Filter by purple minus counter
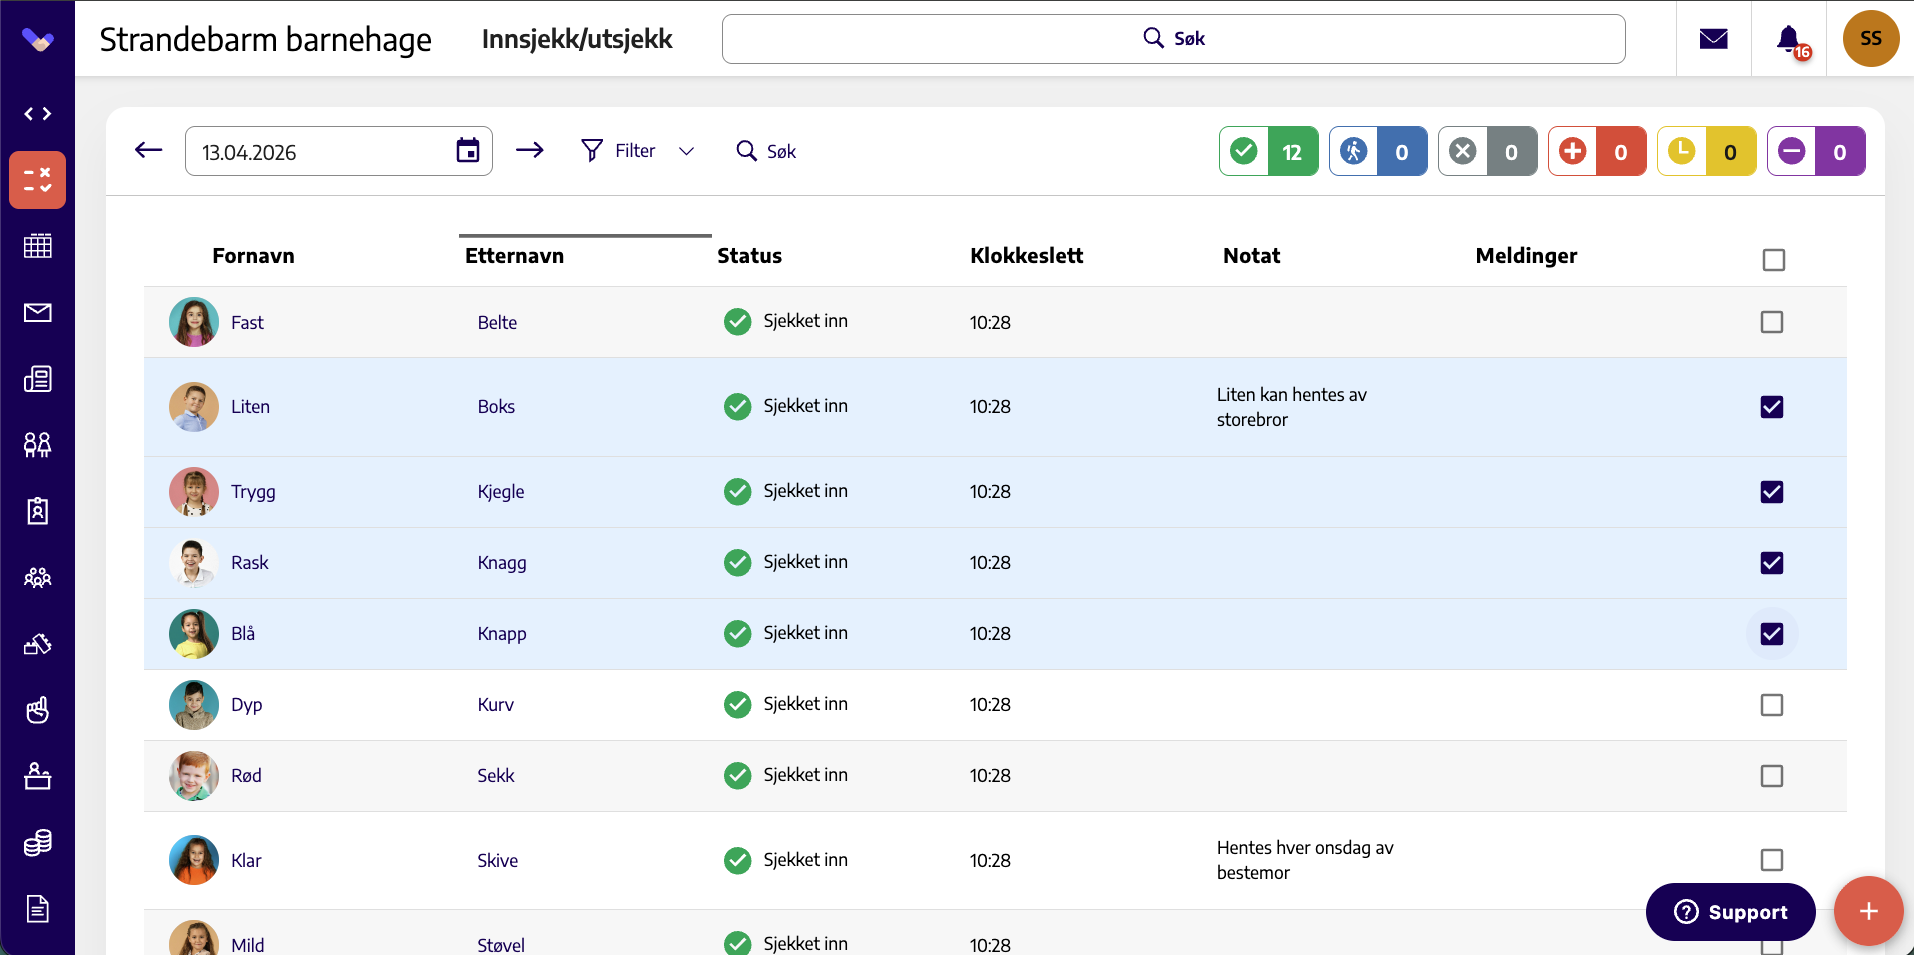The image size is (1914, 955). [1816, 151]
